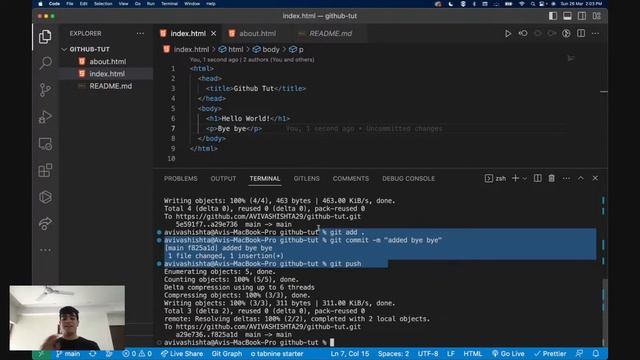Change Spaces: 2 indentation setting

click(x=393, y=353)
